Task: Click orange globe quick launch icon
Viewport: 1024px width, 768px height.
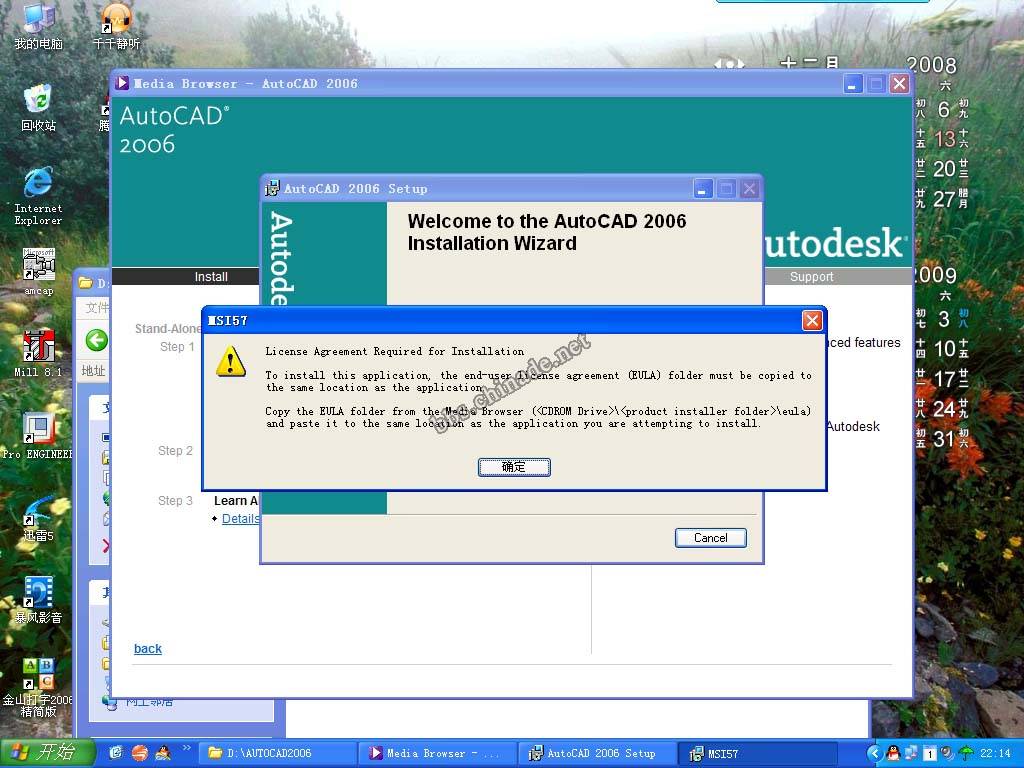Action: pos(140,753)
